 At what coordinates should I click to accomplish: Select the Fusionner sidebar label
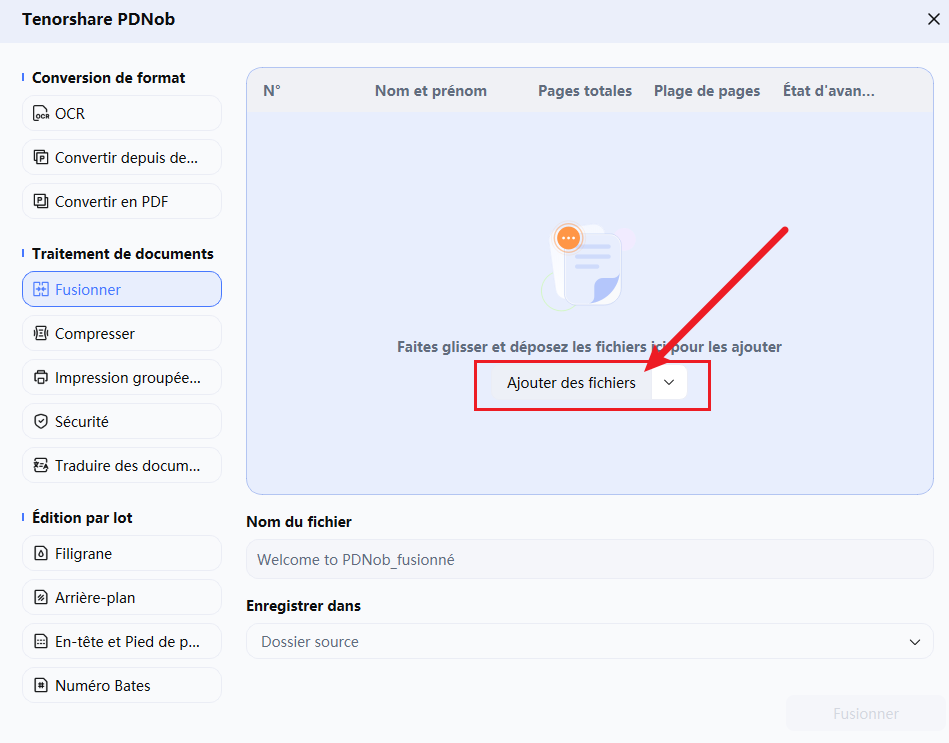(88, 290)
